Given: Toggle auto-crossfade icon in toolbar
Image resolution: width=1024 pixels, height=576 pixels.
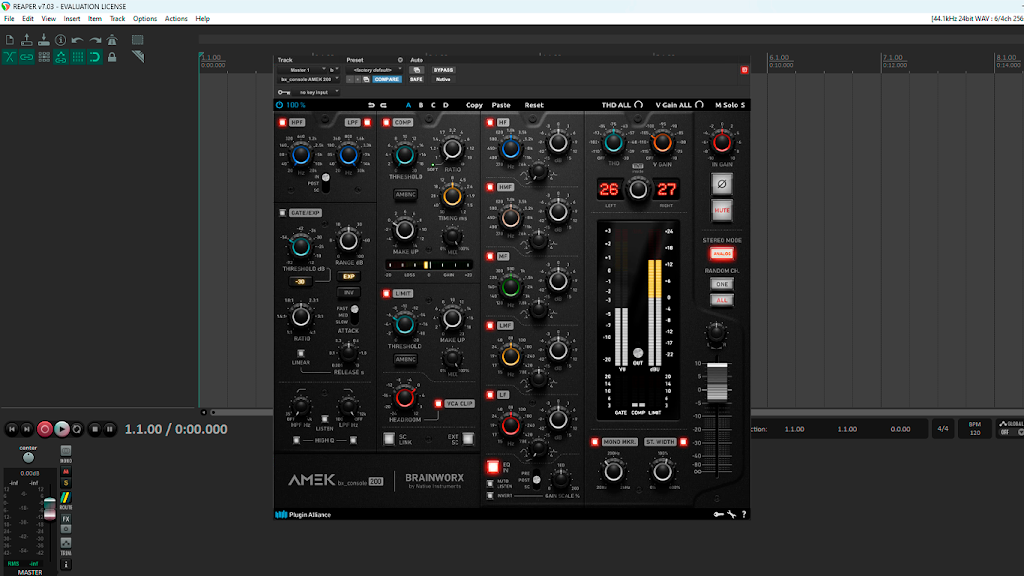Looking at the screenshot, I should click(x=10, y=57).
